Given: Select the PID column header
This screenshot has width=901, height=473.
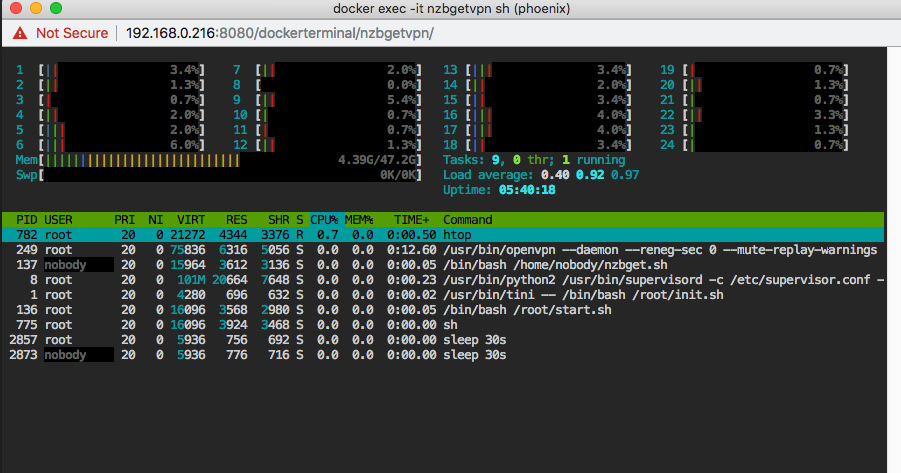Looking at the screenshot, I should click(26, 220).
